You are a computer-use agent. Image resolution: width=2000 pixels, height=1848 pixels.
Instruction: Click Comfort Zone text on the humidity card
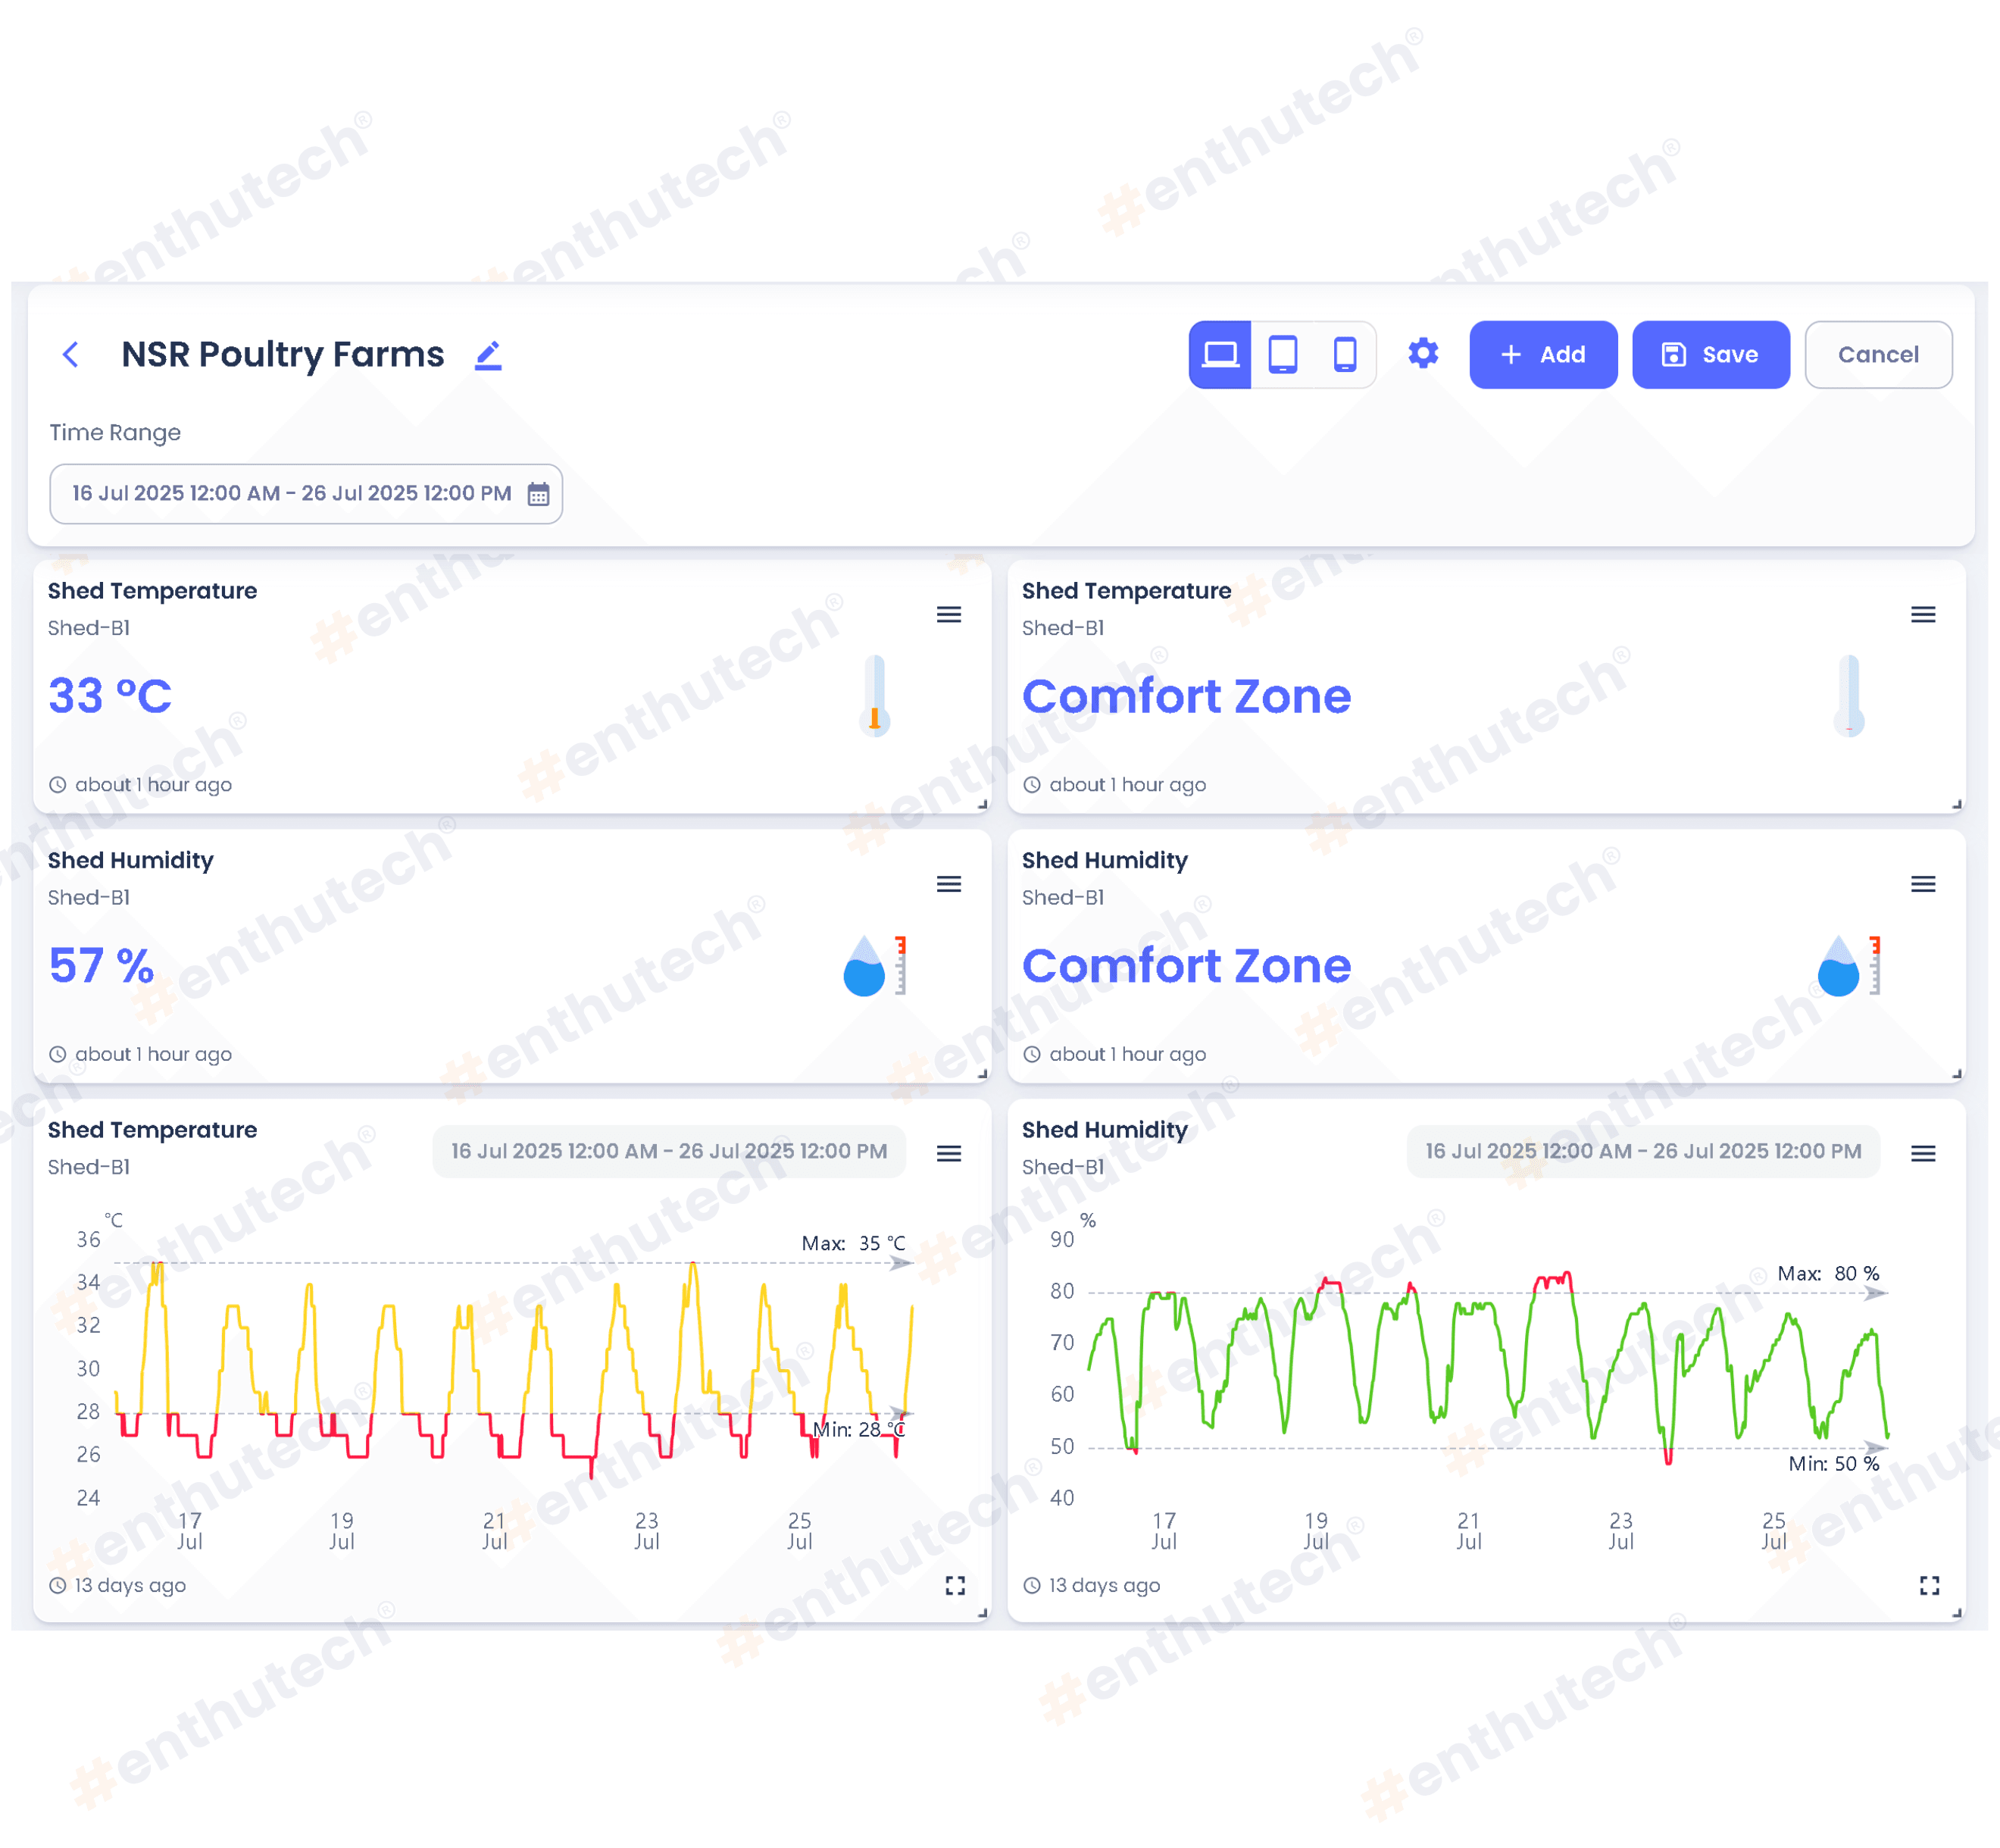coord(1186,966)
